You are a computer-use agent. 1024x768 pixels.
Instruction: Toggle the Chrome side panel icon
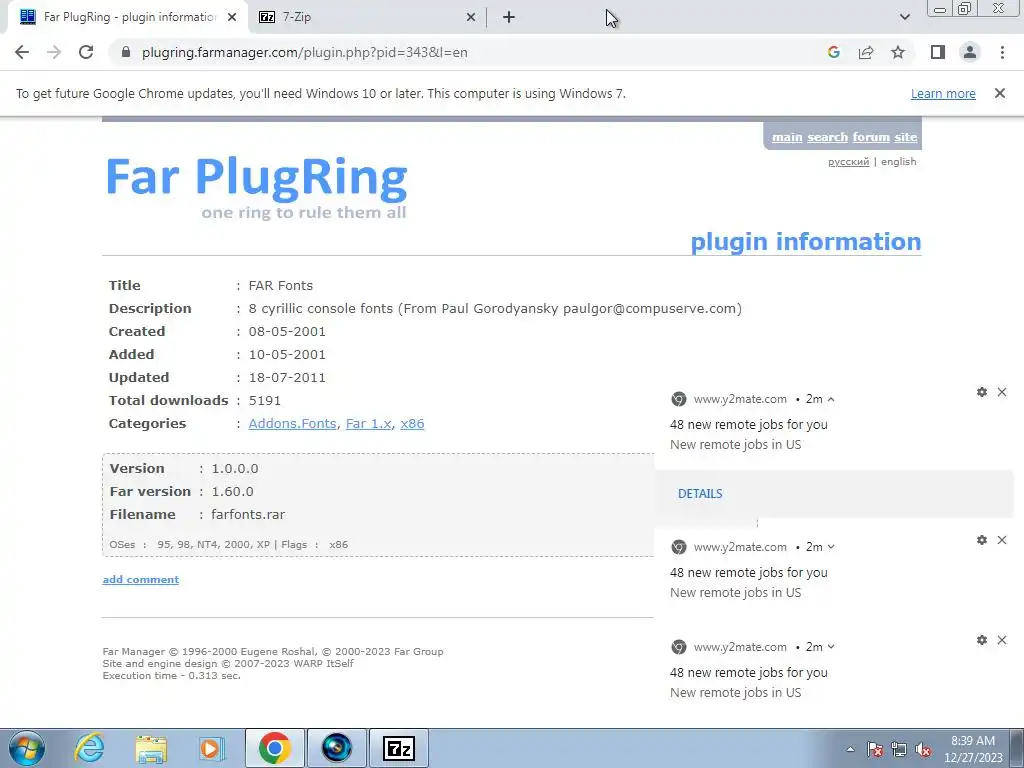[938, 52]
